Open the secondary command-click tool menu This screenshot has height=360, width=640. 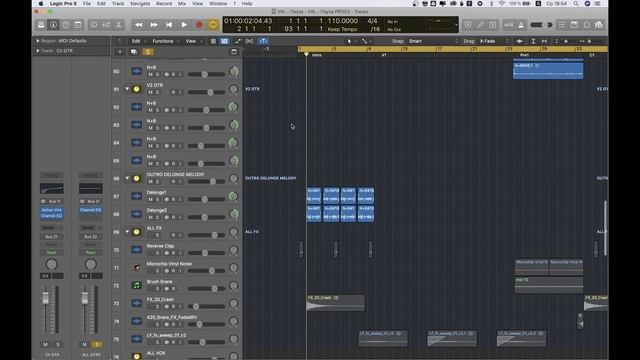(x=365, y=41)
